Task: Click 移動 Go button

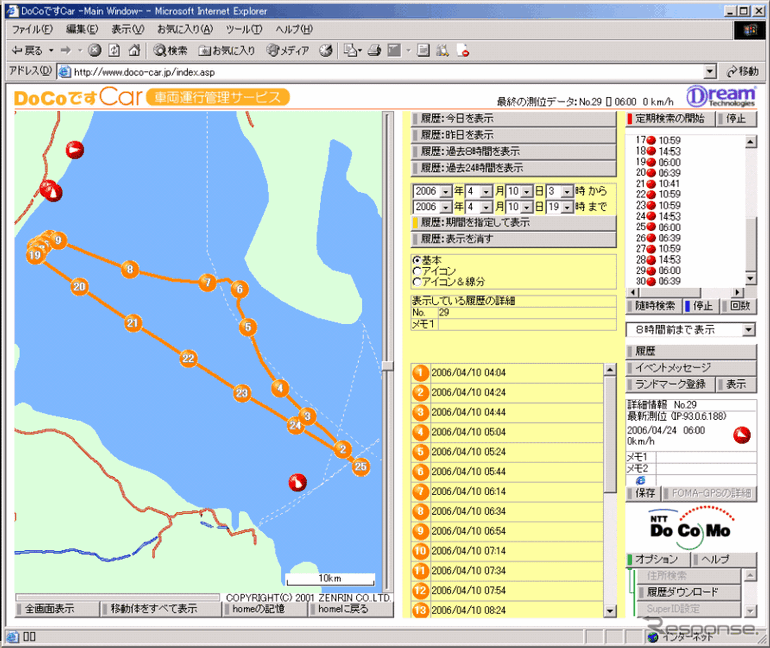Action: (742, 72)
